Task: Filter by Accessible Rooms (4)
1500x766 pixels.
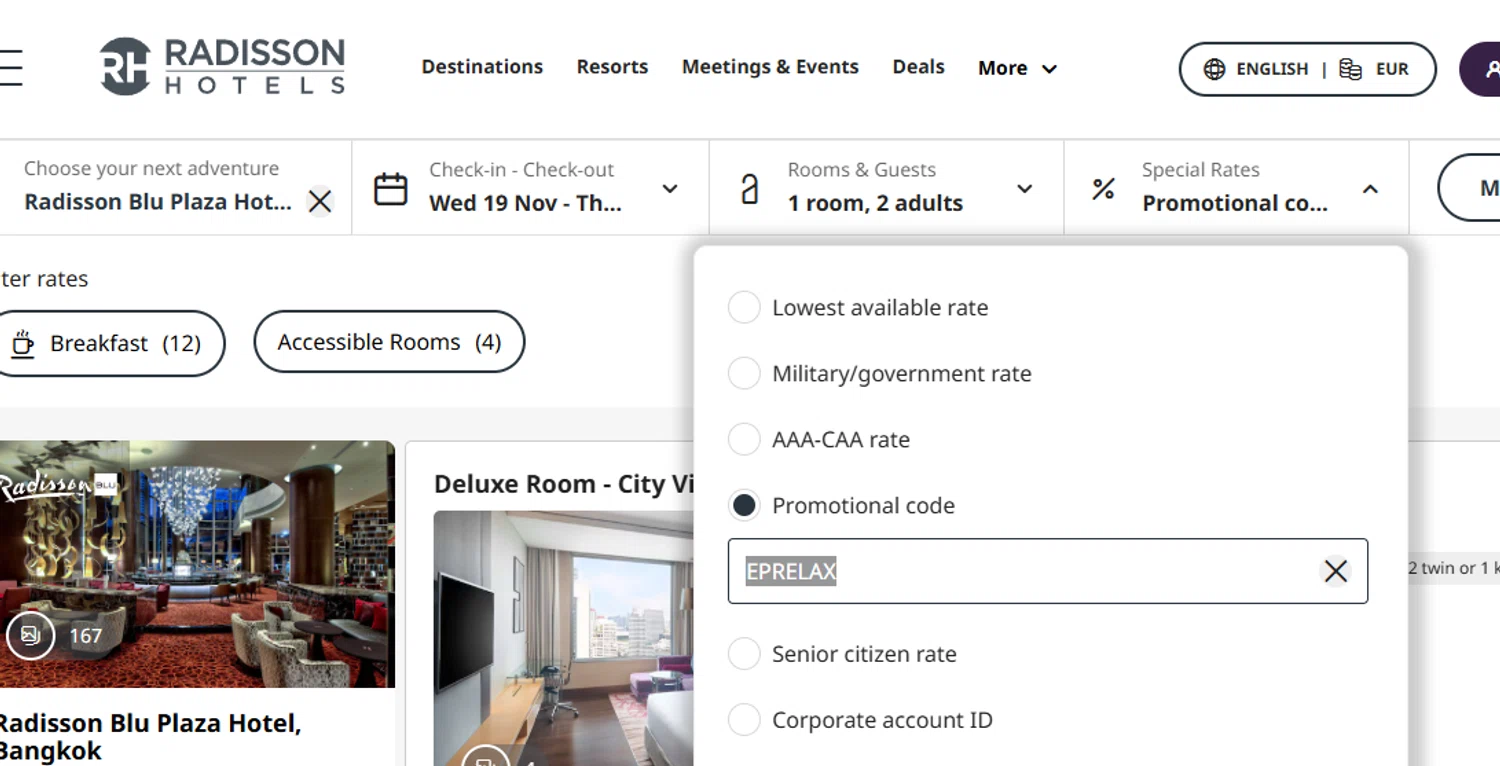Action: click(x=389, y=342)
